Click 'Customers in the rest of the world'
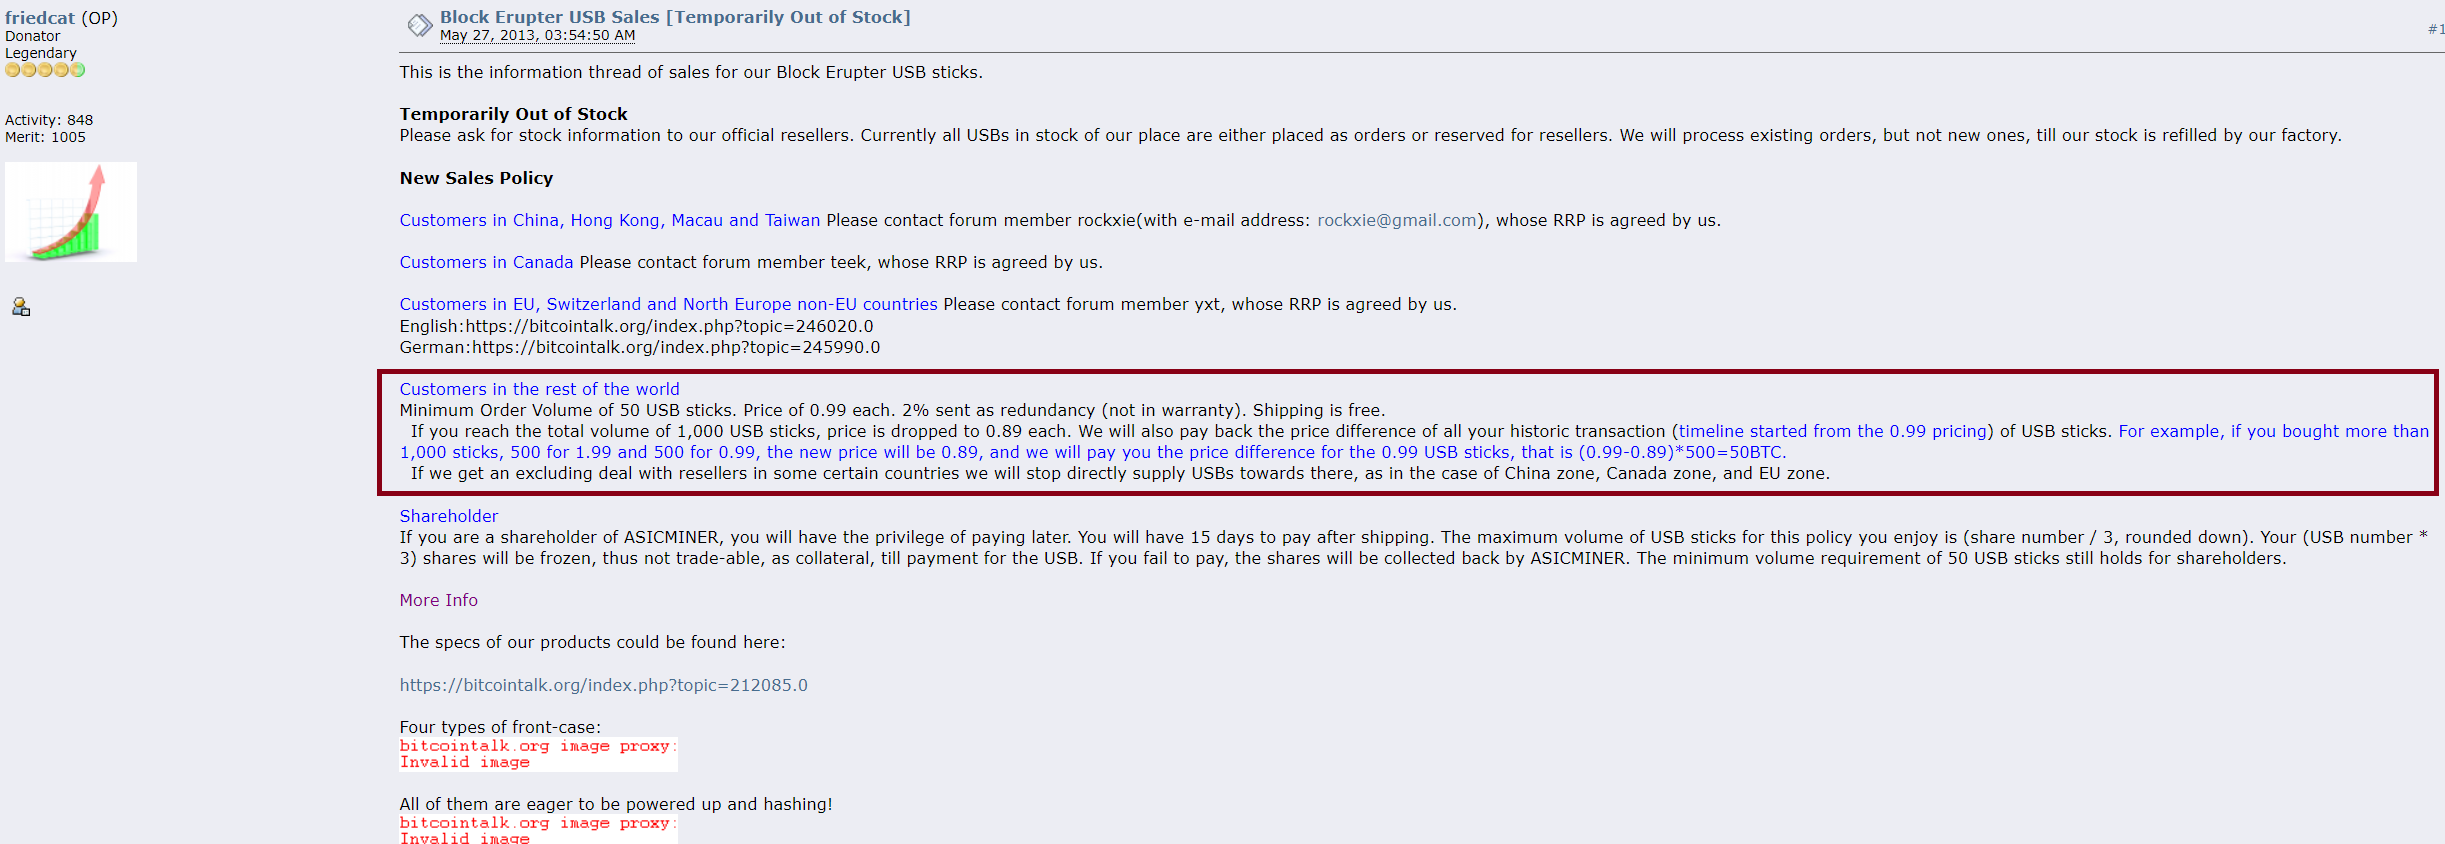This screenshot has width=2445, height=844. coord(539,389)
